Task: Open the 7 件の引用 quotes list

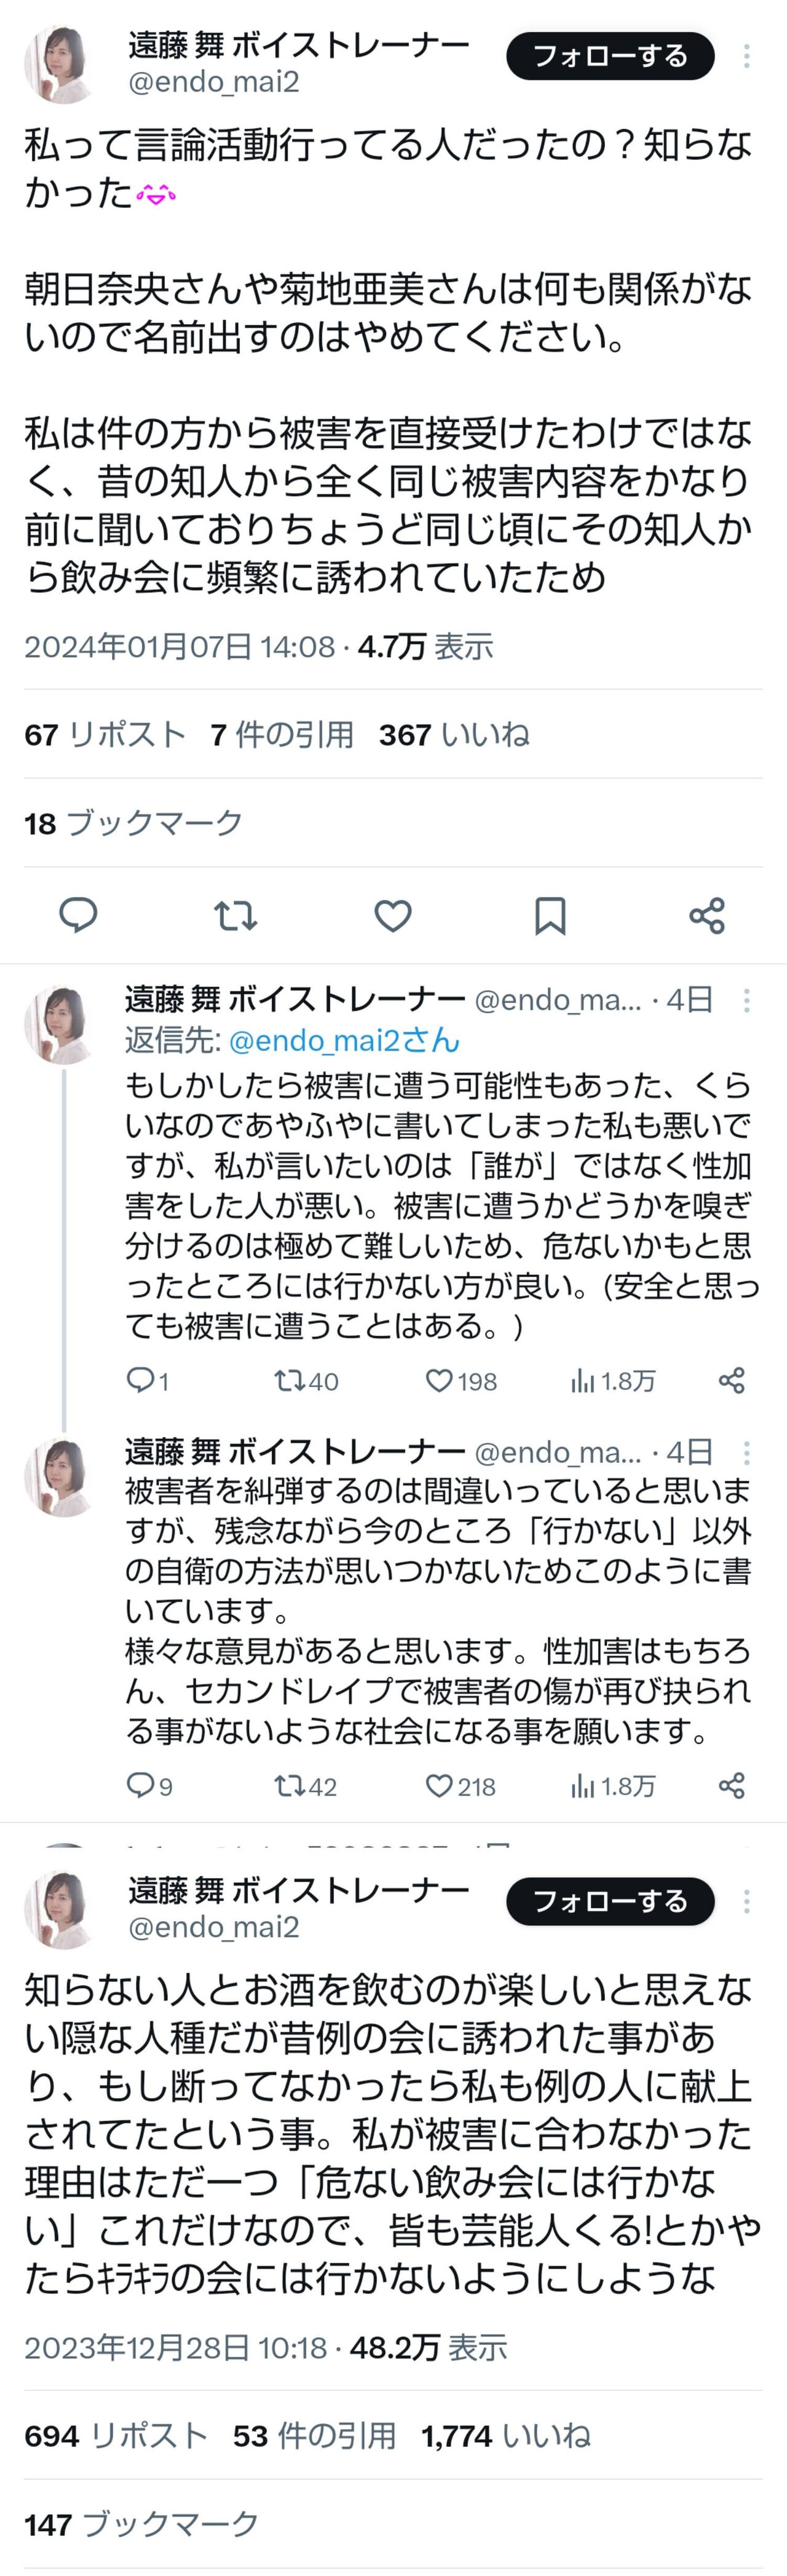Action: coord(282,735)
